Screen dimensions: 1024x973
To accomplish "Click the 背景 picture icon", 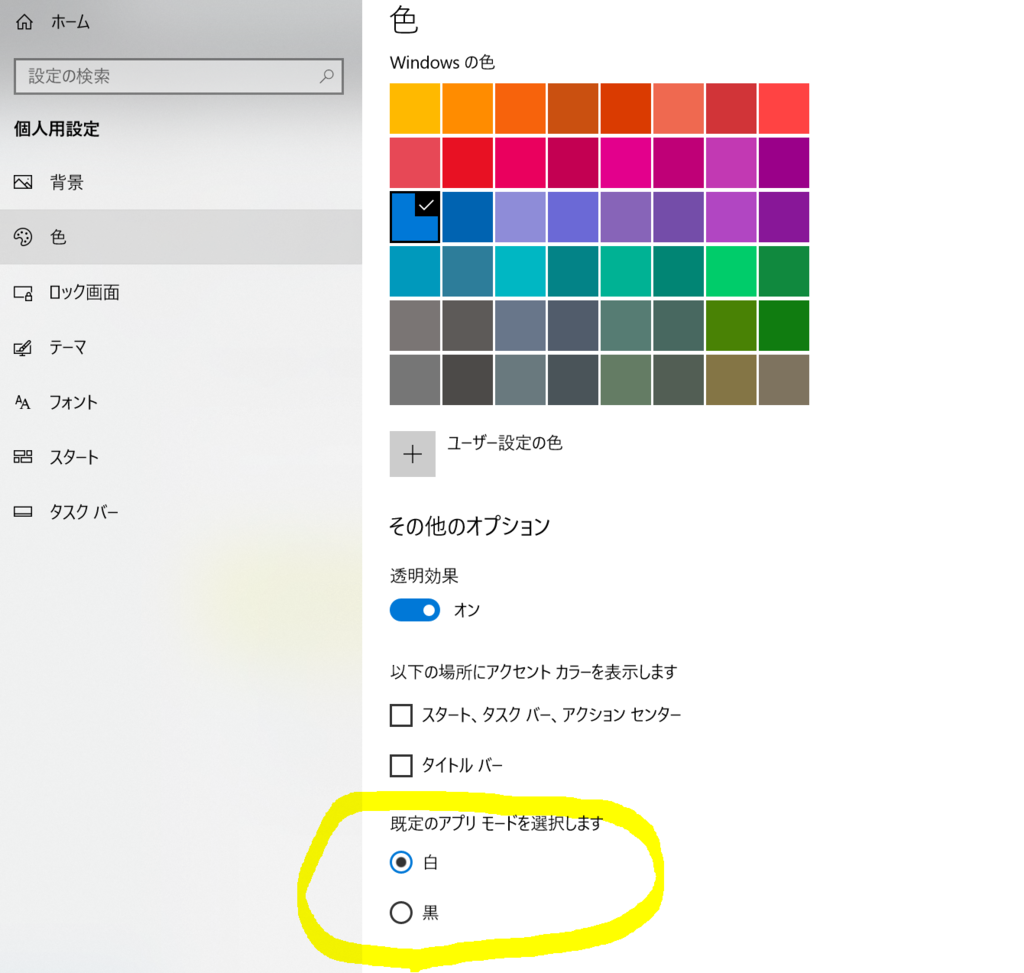I will click(23, 182).
